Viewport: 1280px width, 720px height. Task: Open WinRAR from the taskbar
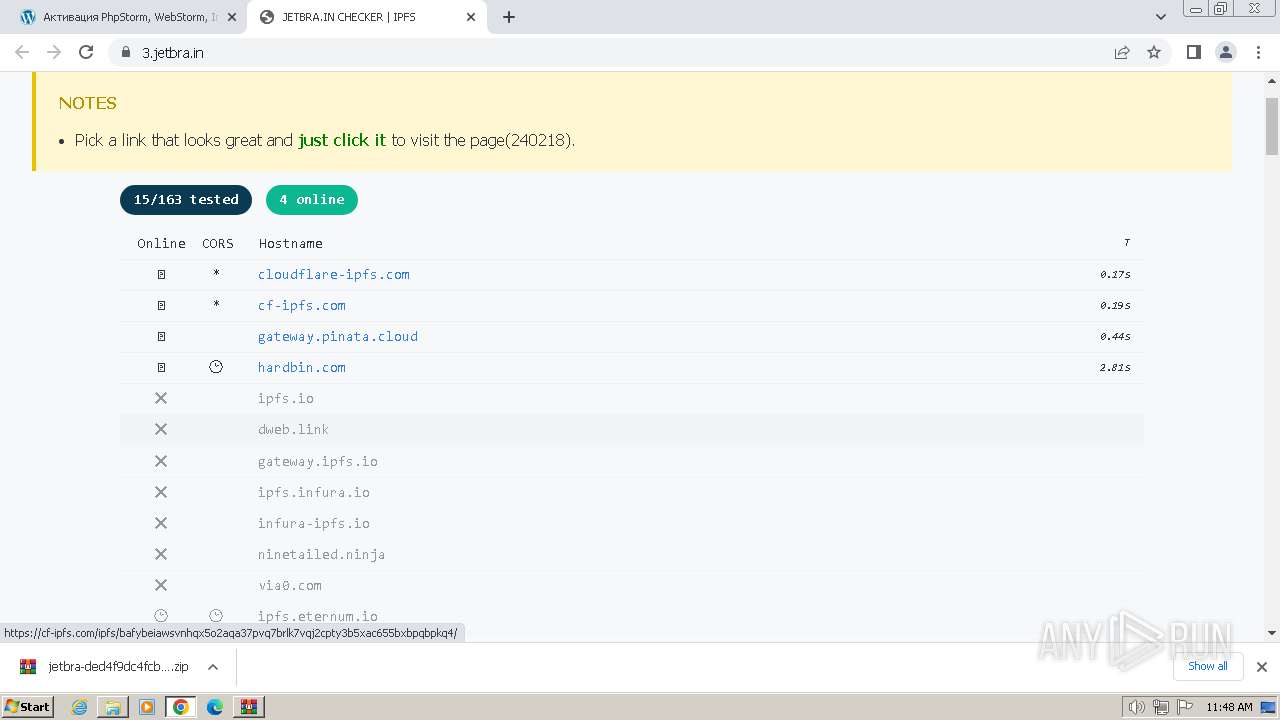click(x=248, y=707)
